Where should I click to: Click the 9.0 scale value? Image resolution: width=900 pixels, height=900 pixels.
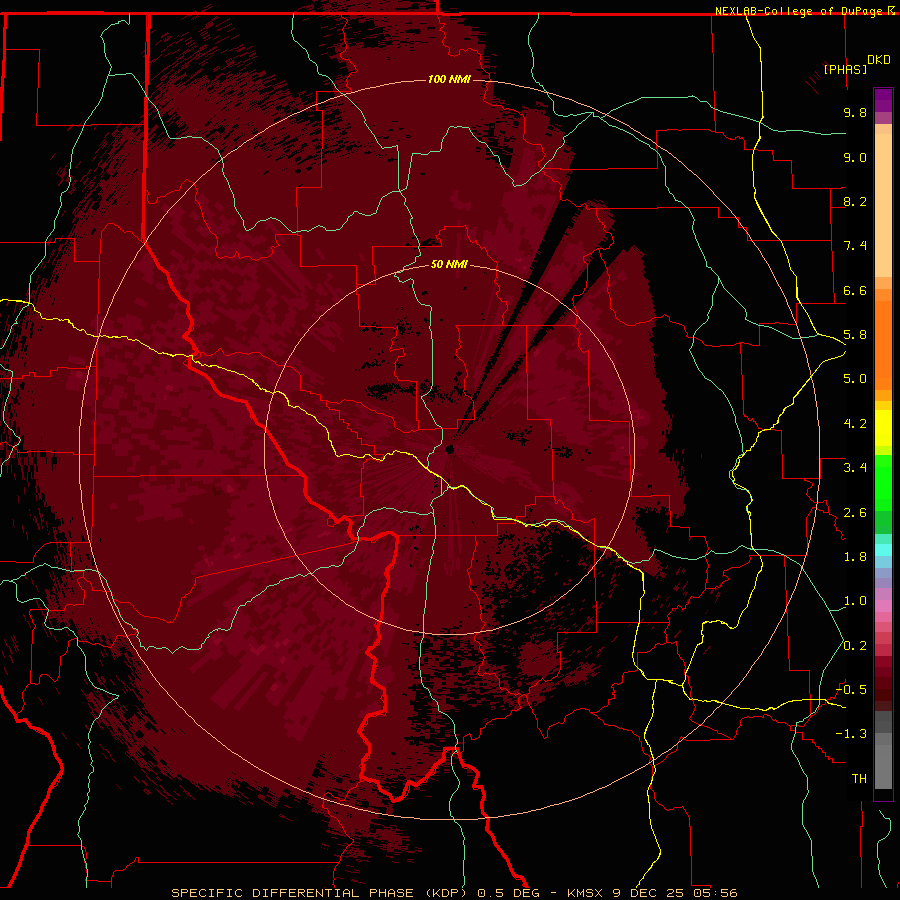[x=855, y=157]
